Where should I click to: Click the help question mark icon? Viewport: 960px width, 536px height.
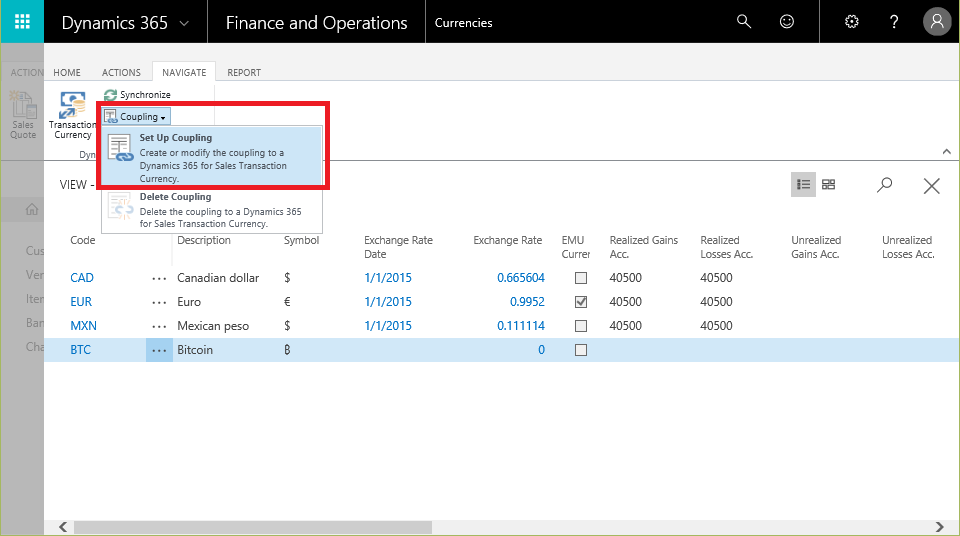[894, 22]
